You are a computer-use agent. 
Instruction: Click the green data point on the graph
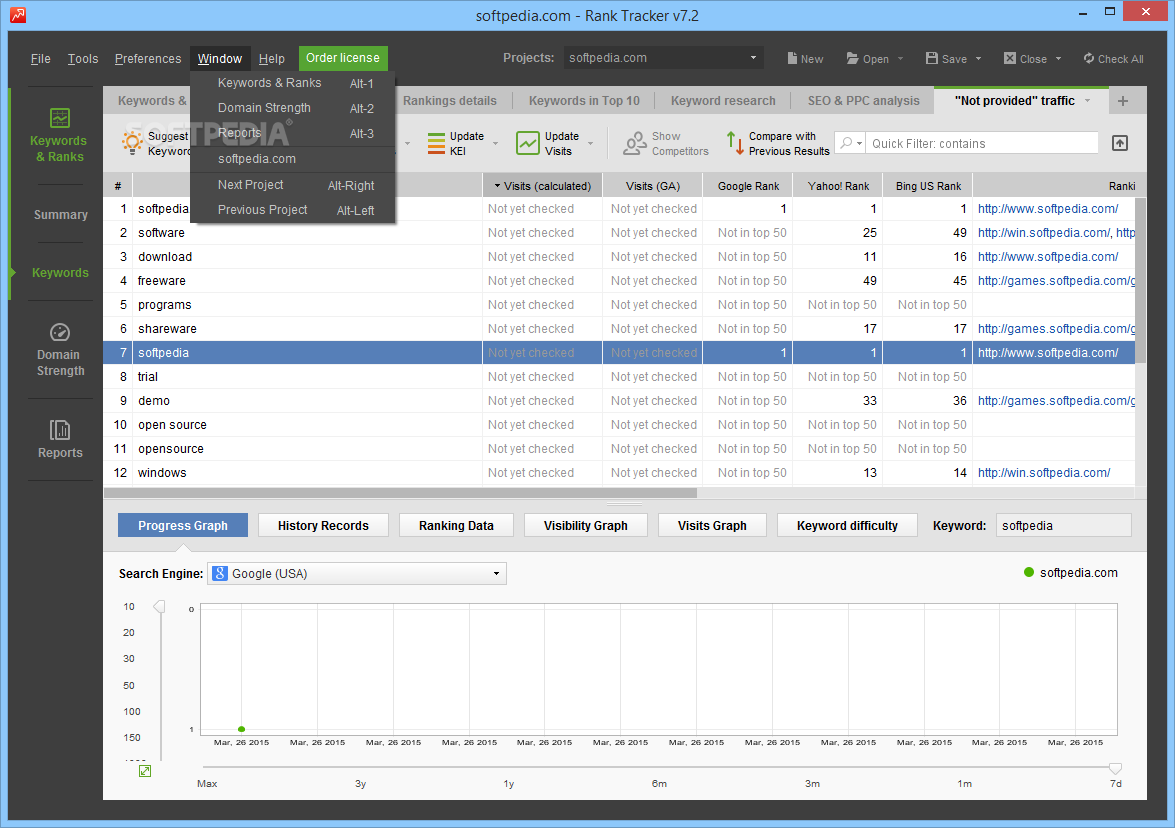(241, 729)
